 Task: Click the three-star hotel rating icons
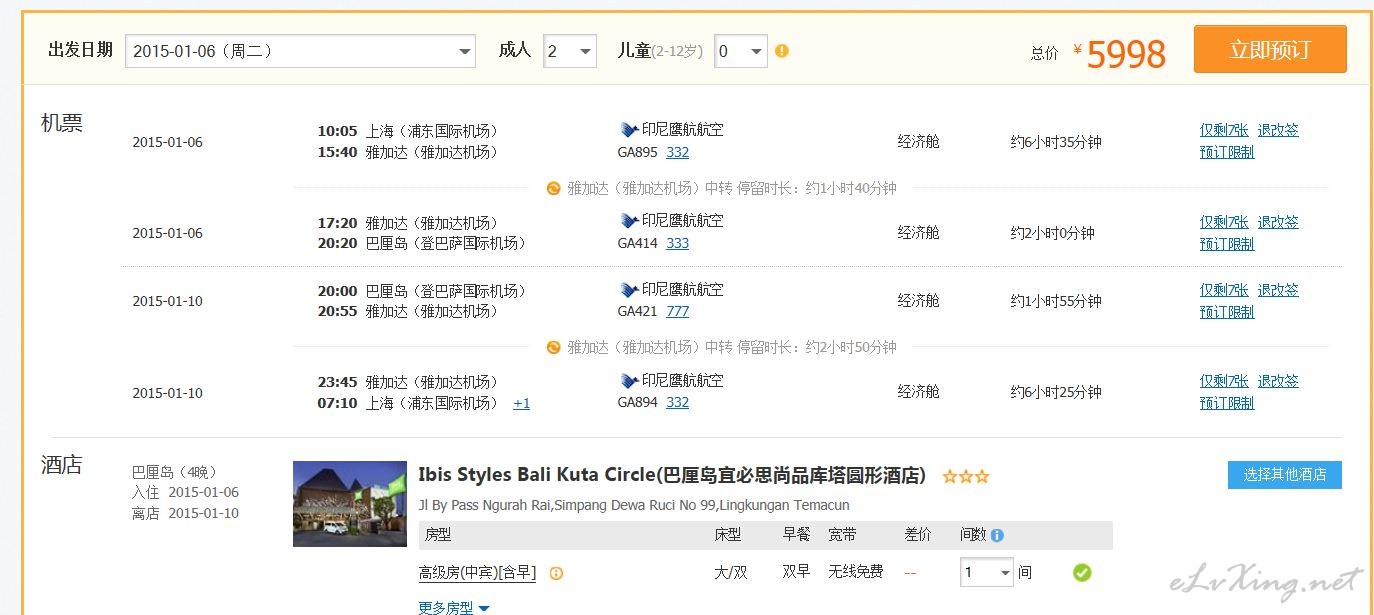click(x=966, y=477)
